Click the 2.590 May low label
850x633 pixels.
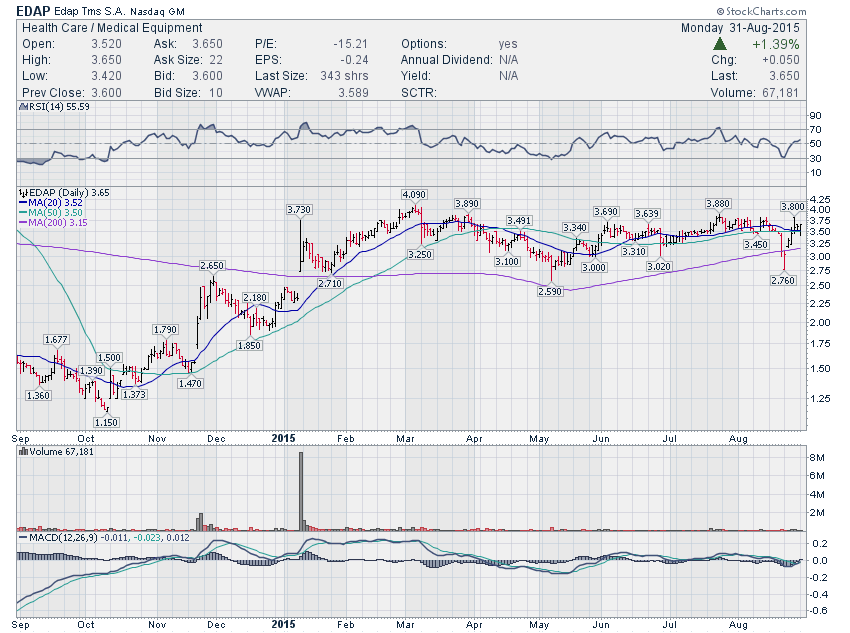click(550, 291)
